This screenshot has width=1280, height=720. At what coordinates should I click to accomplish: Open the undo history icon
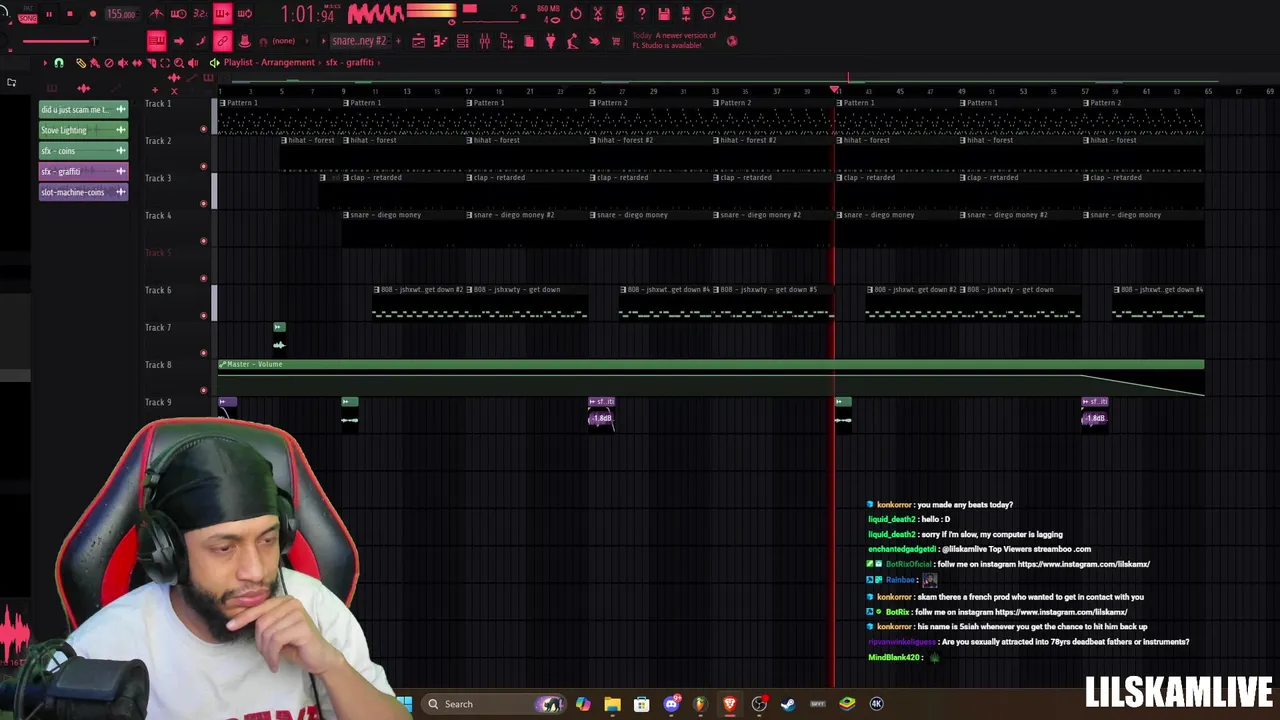(x=576, y=14)
